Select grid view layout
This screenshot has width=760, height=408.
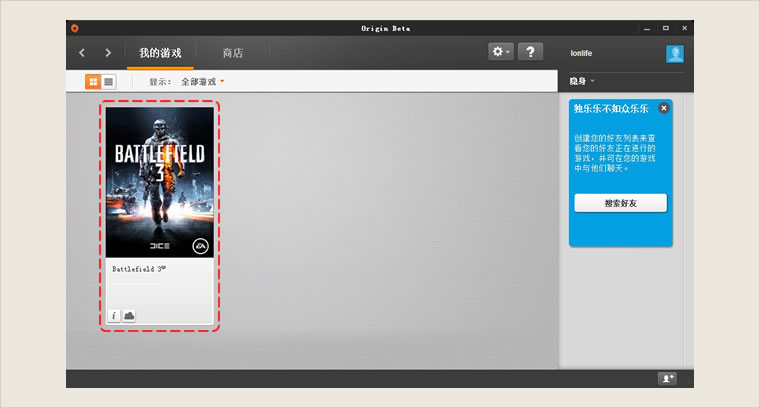coord(93,82)
